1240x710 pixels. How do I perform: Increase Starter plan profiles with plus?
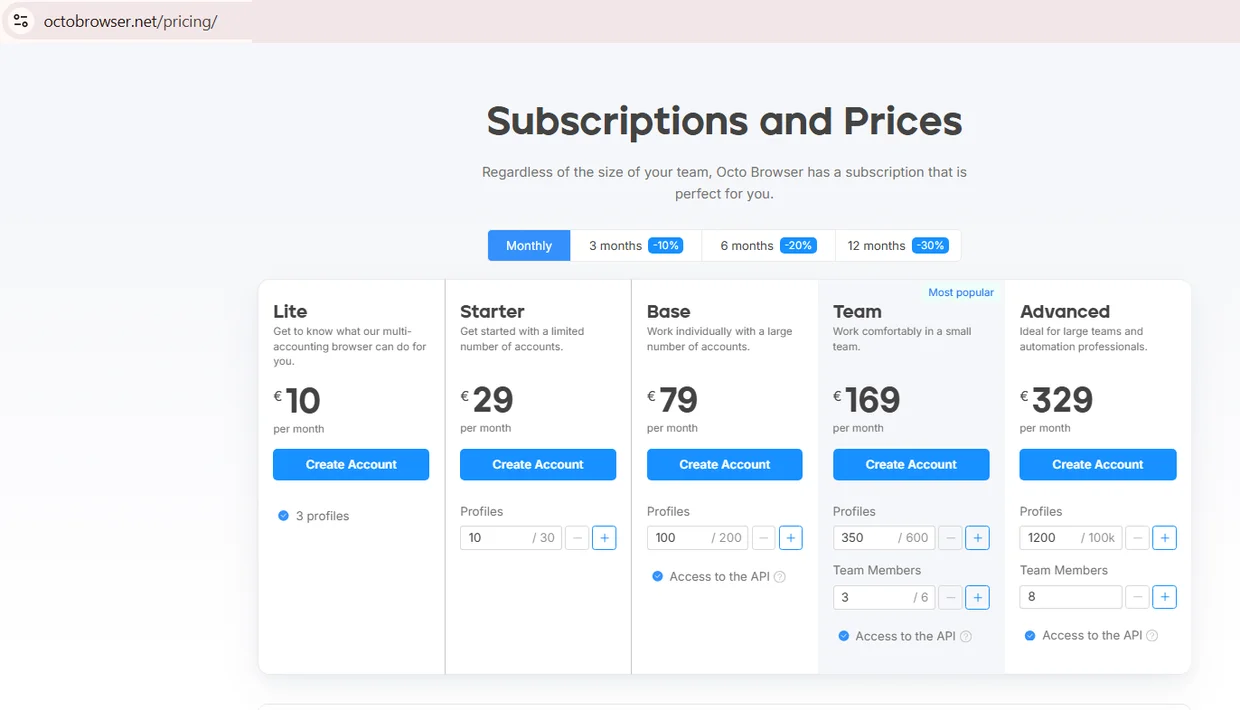click(x=604, y=538)
